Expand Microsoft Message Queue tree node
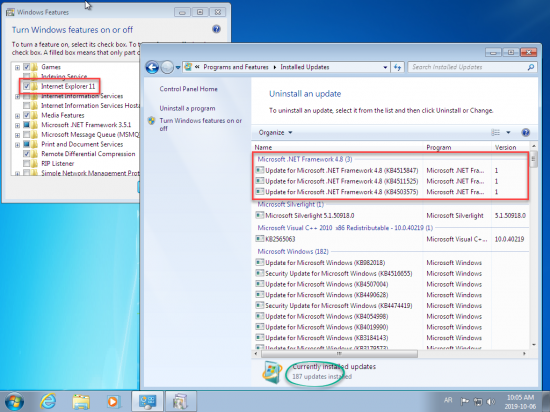This screenshot has height=412, width=550. coord(17,135)
